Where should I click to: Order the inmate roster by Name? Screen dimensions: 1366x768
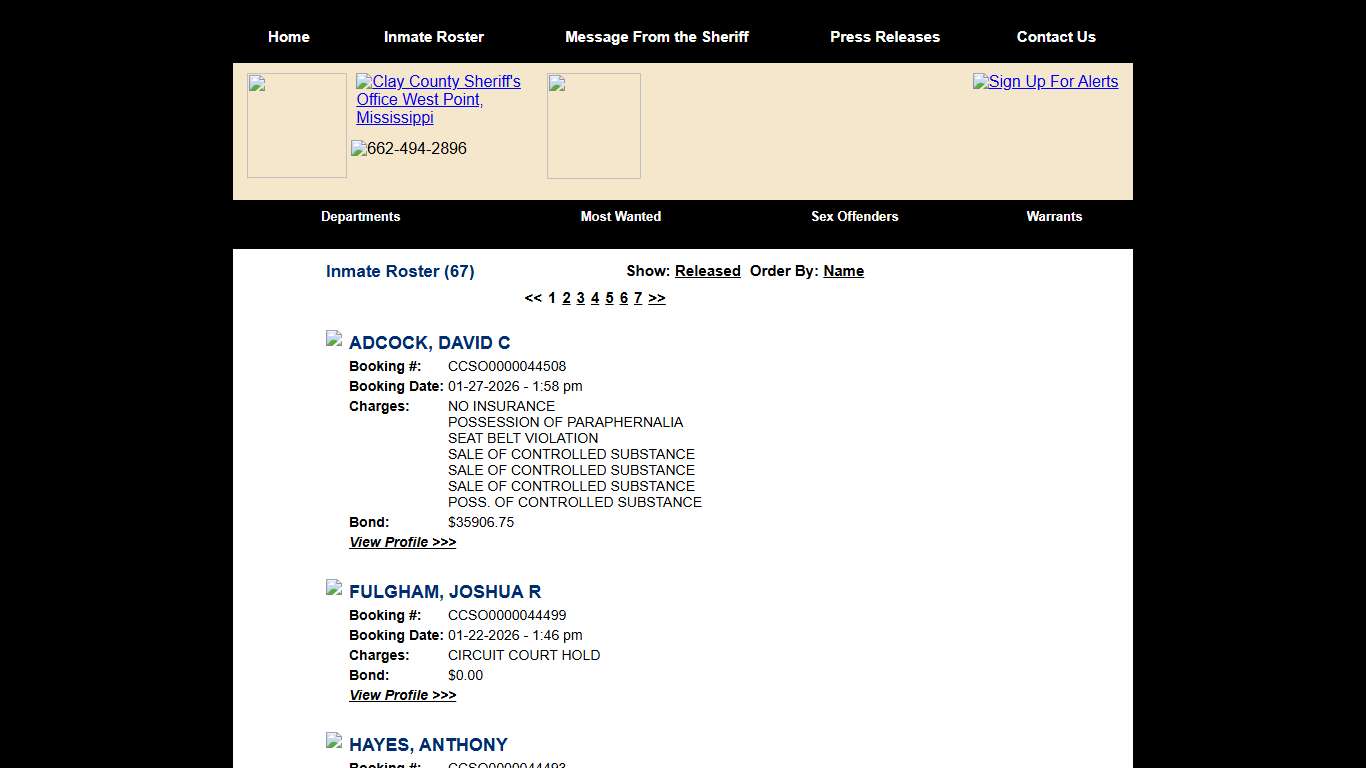point(843,271)
